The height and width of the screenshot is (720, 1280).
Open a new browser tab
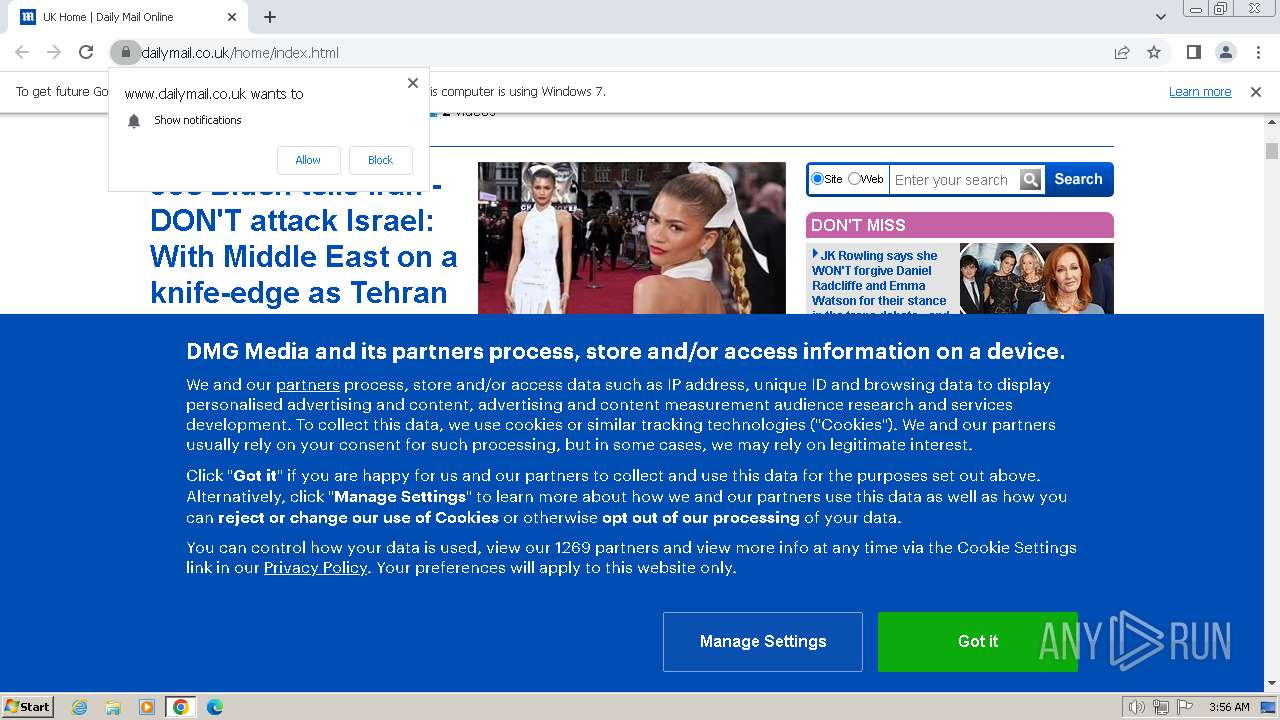[270, 17]
